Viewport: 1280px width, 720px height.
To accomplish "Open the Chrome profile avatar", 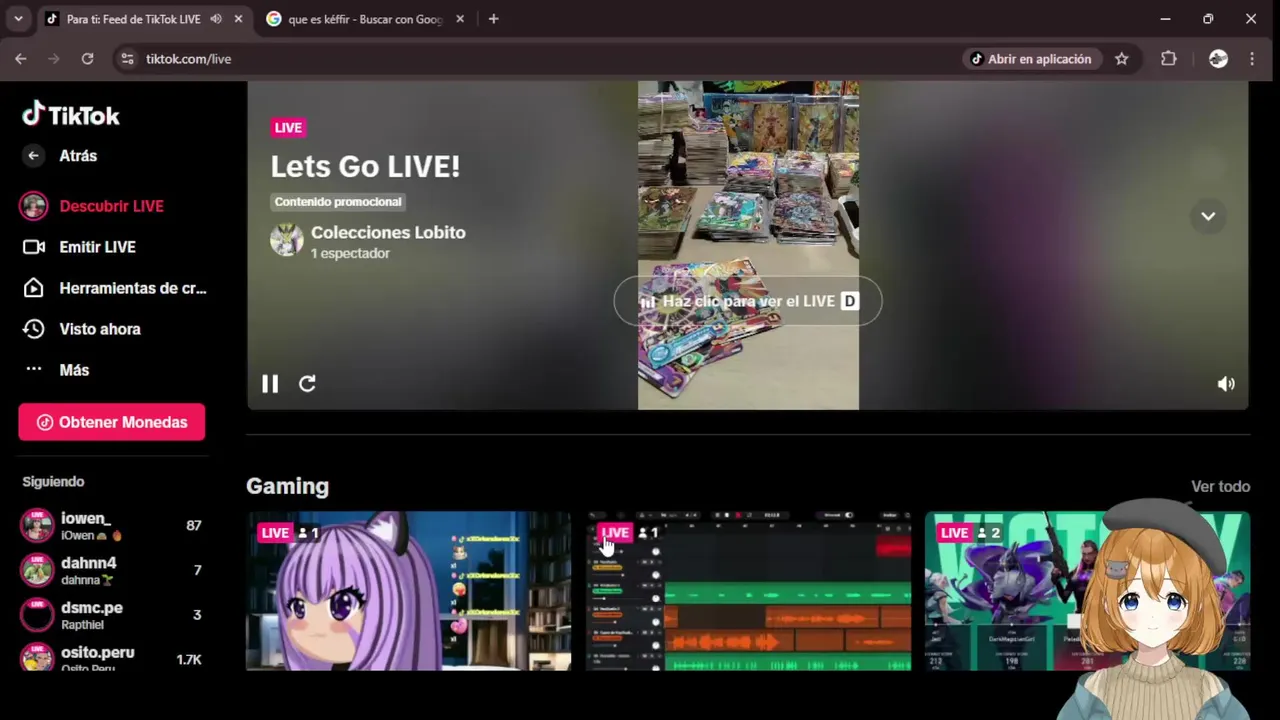I will (1218, 59).
